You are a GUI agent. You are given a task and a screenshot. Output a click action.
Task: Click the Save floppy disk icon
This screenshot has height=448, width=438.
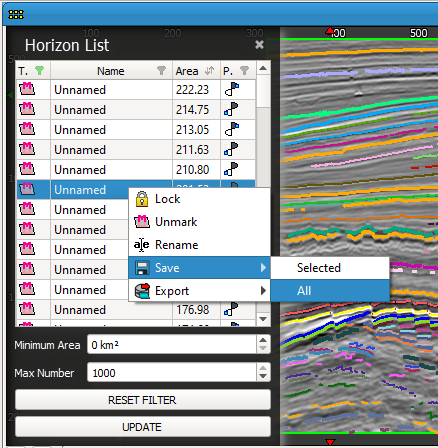[142, 268]
